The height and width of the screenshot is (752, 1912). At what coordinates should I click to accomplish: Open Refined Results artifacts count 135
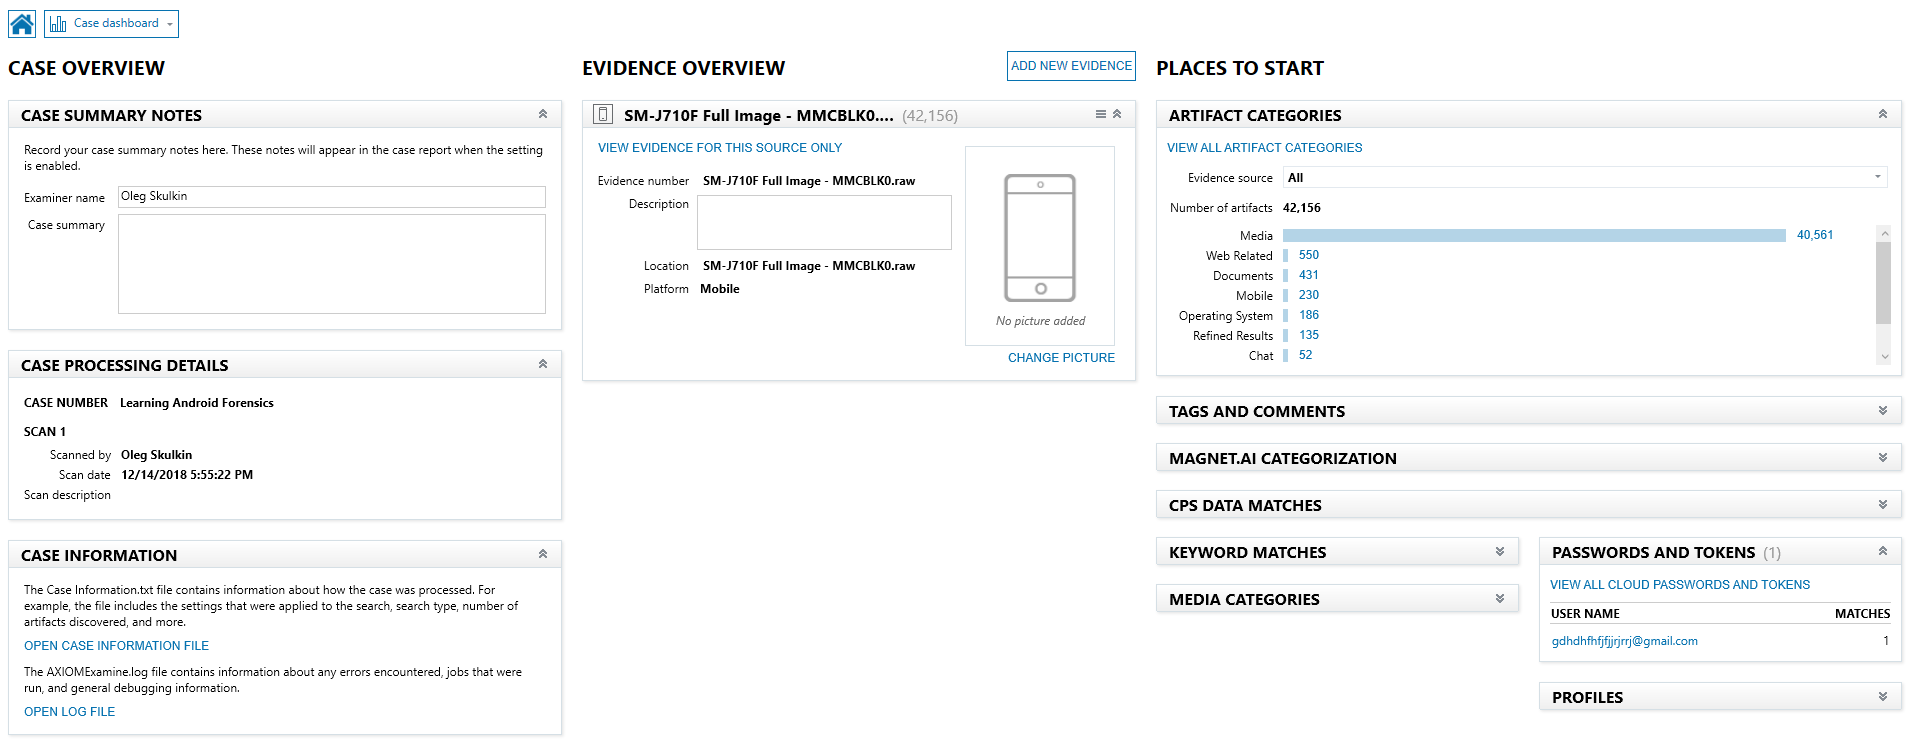(1308, 335)
